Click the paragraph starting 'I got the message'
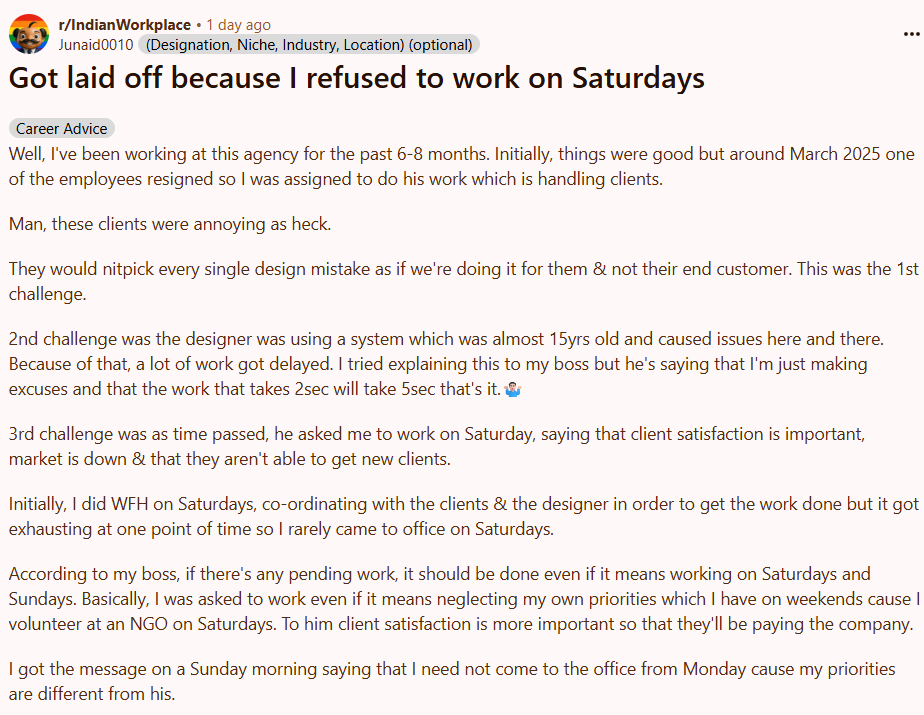The height and width of the screenshot is (715, 924). [450, 681]
